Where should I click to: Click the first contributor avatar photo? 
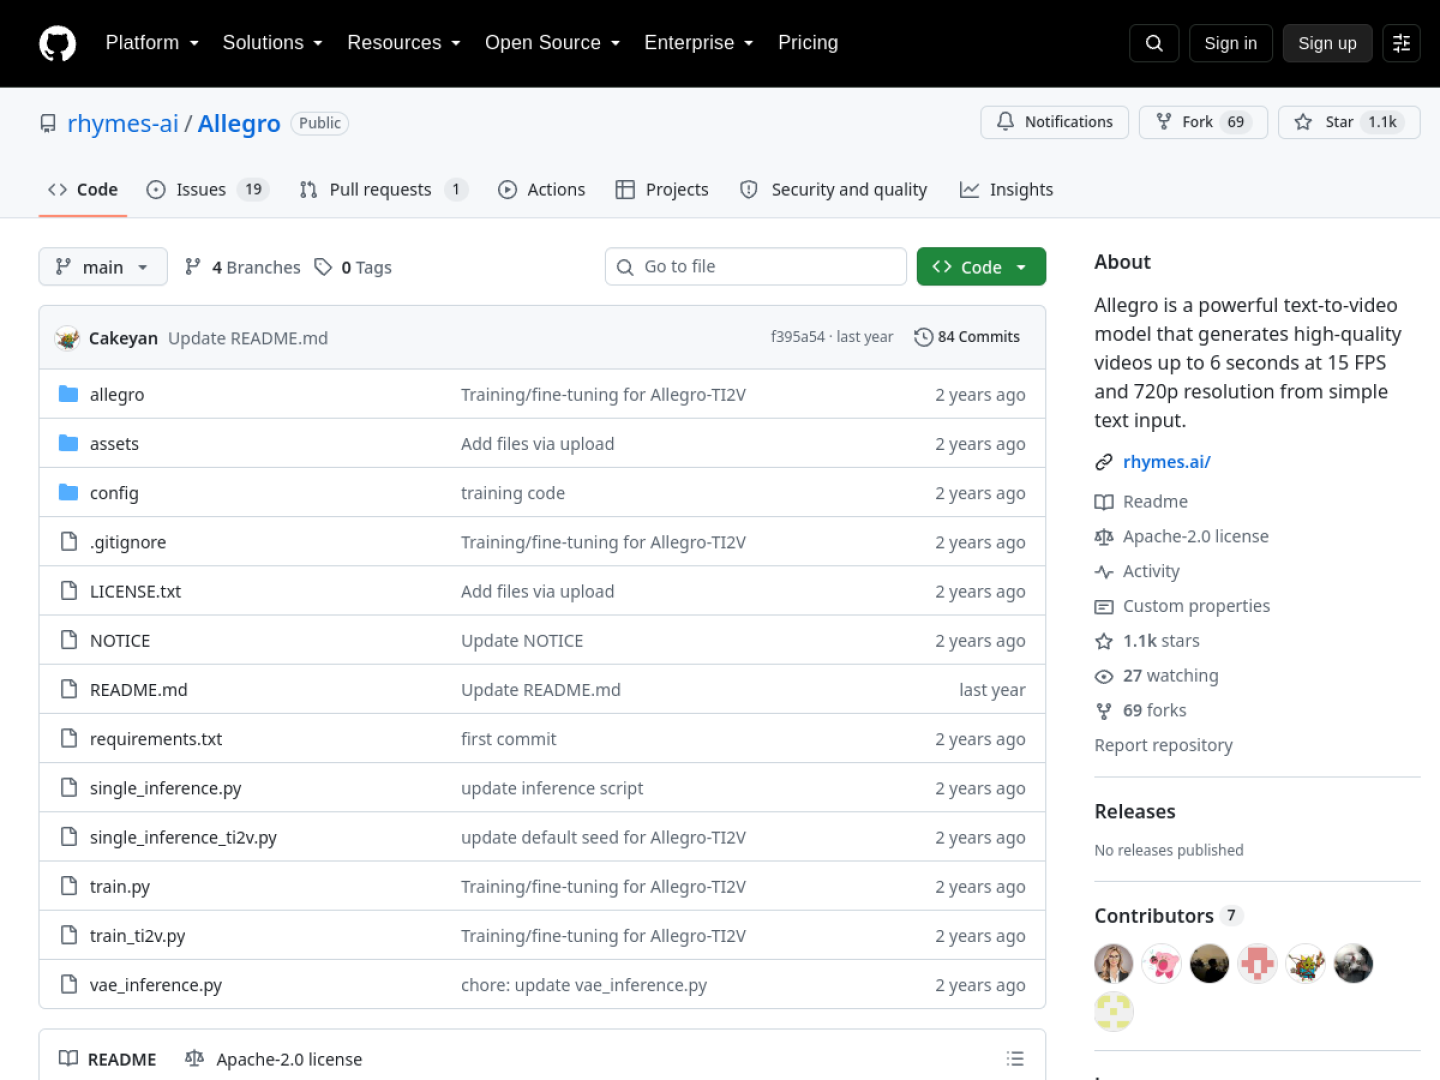pyautogui.click(x=1114, y=964)
